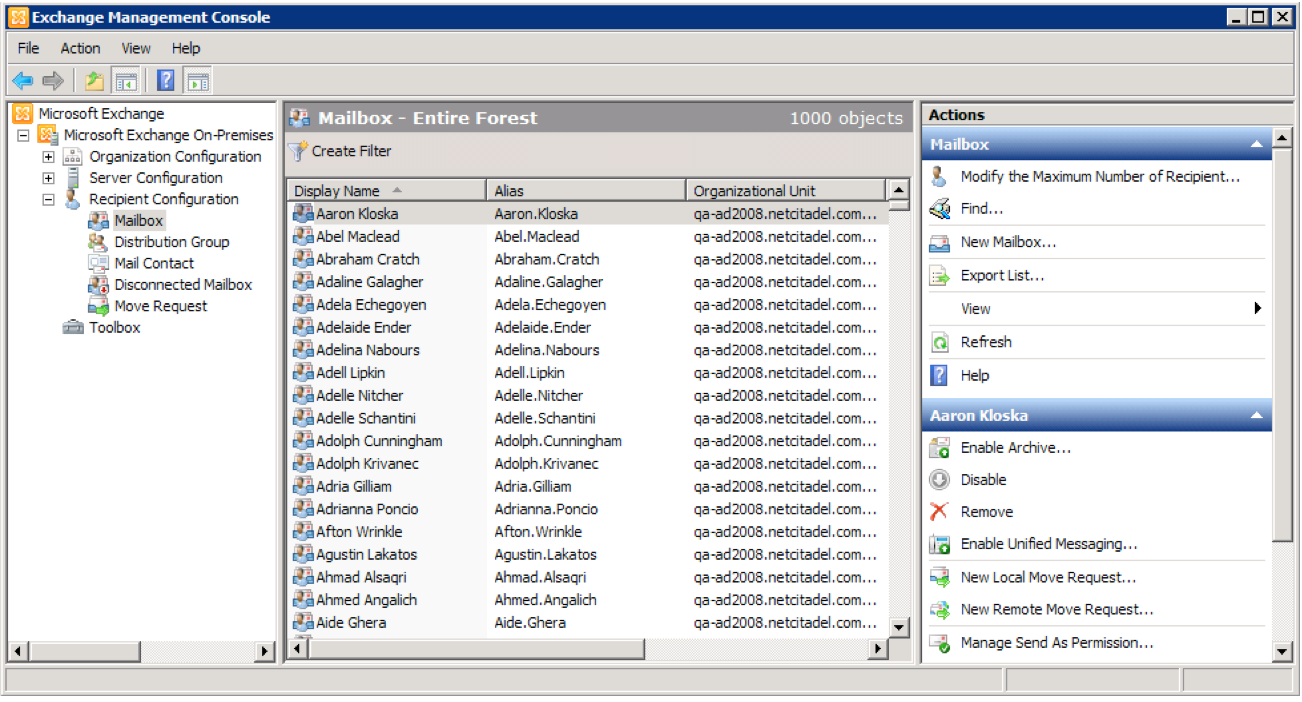Click the Help question mark toolbar icon
Viewport: 1302px width, 702px height.
point(166,81)
